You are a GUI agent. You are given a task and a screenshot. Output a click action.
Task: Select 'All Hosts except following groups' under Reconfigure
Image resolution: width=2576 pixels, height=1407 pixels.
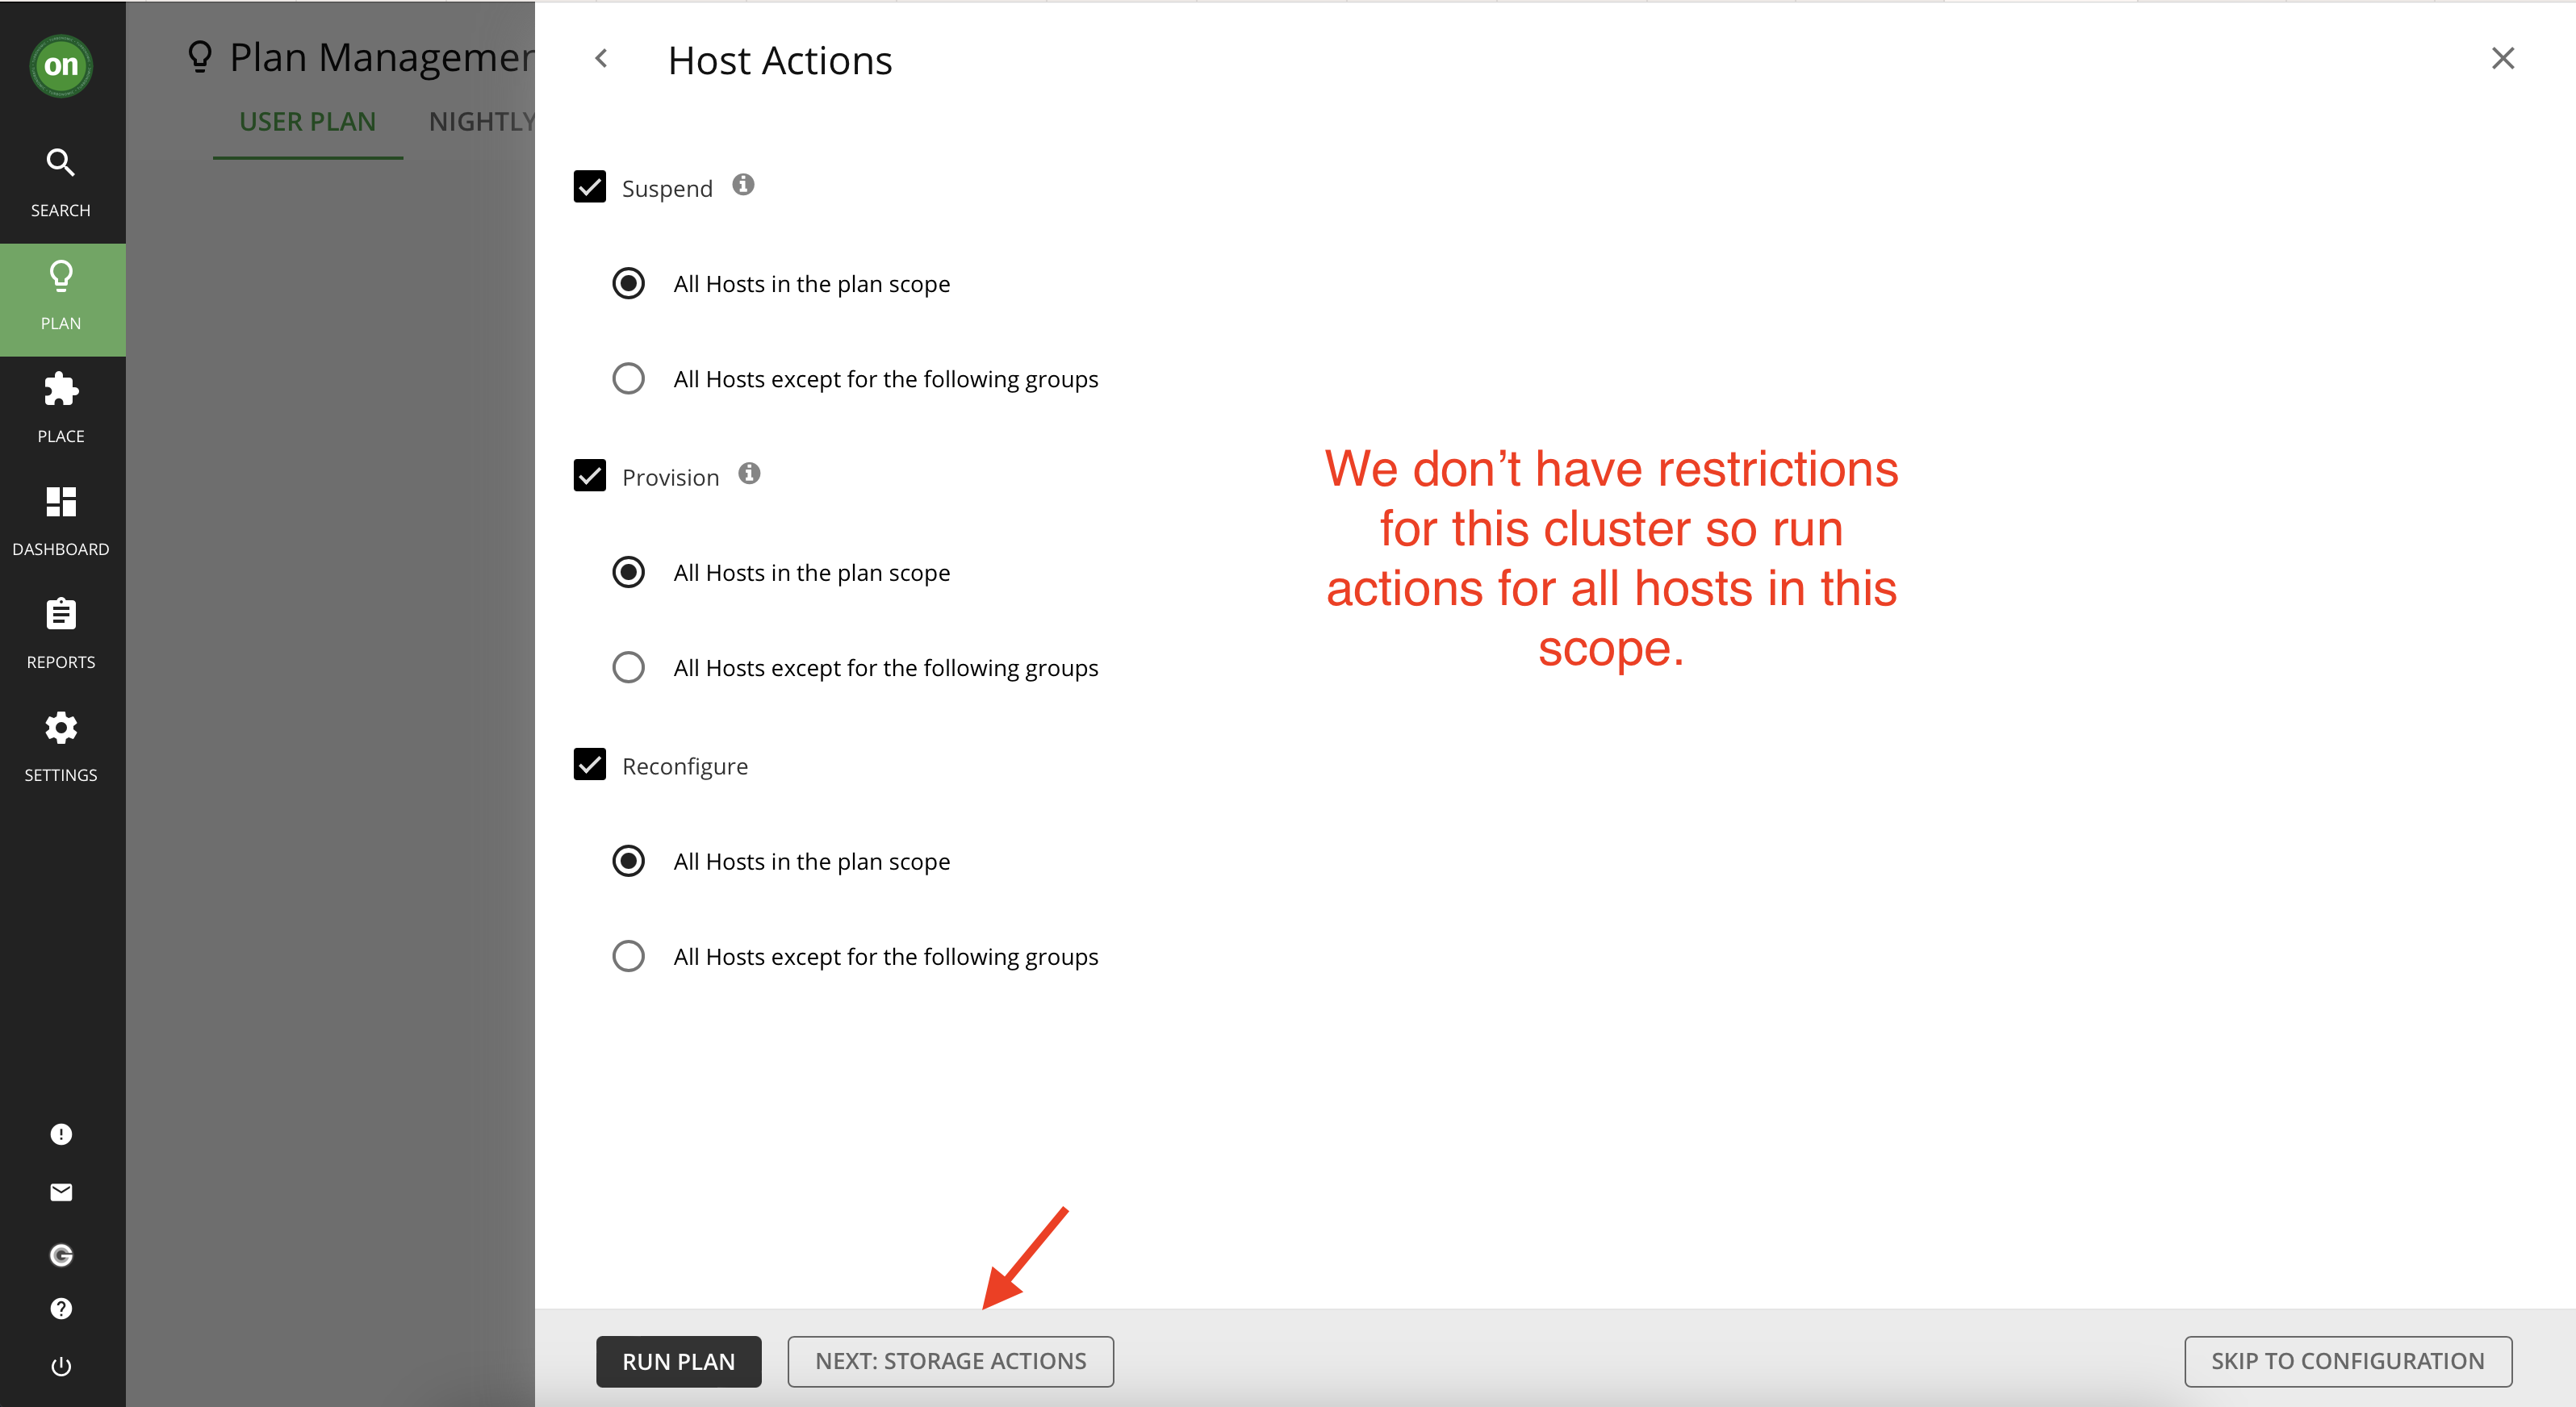pyautogui.click(x=629, y=956)
